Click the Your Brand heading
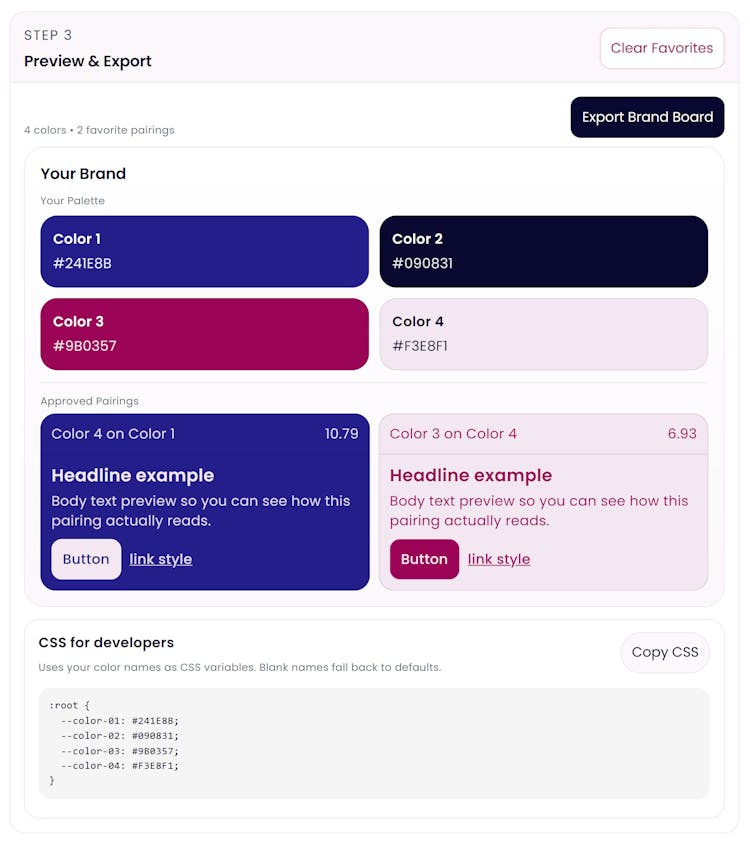 coord(83,174)
